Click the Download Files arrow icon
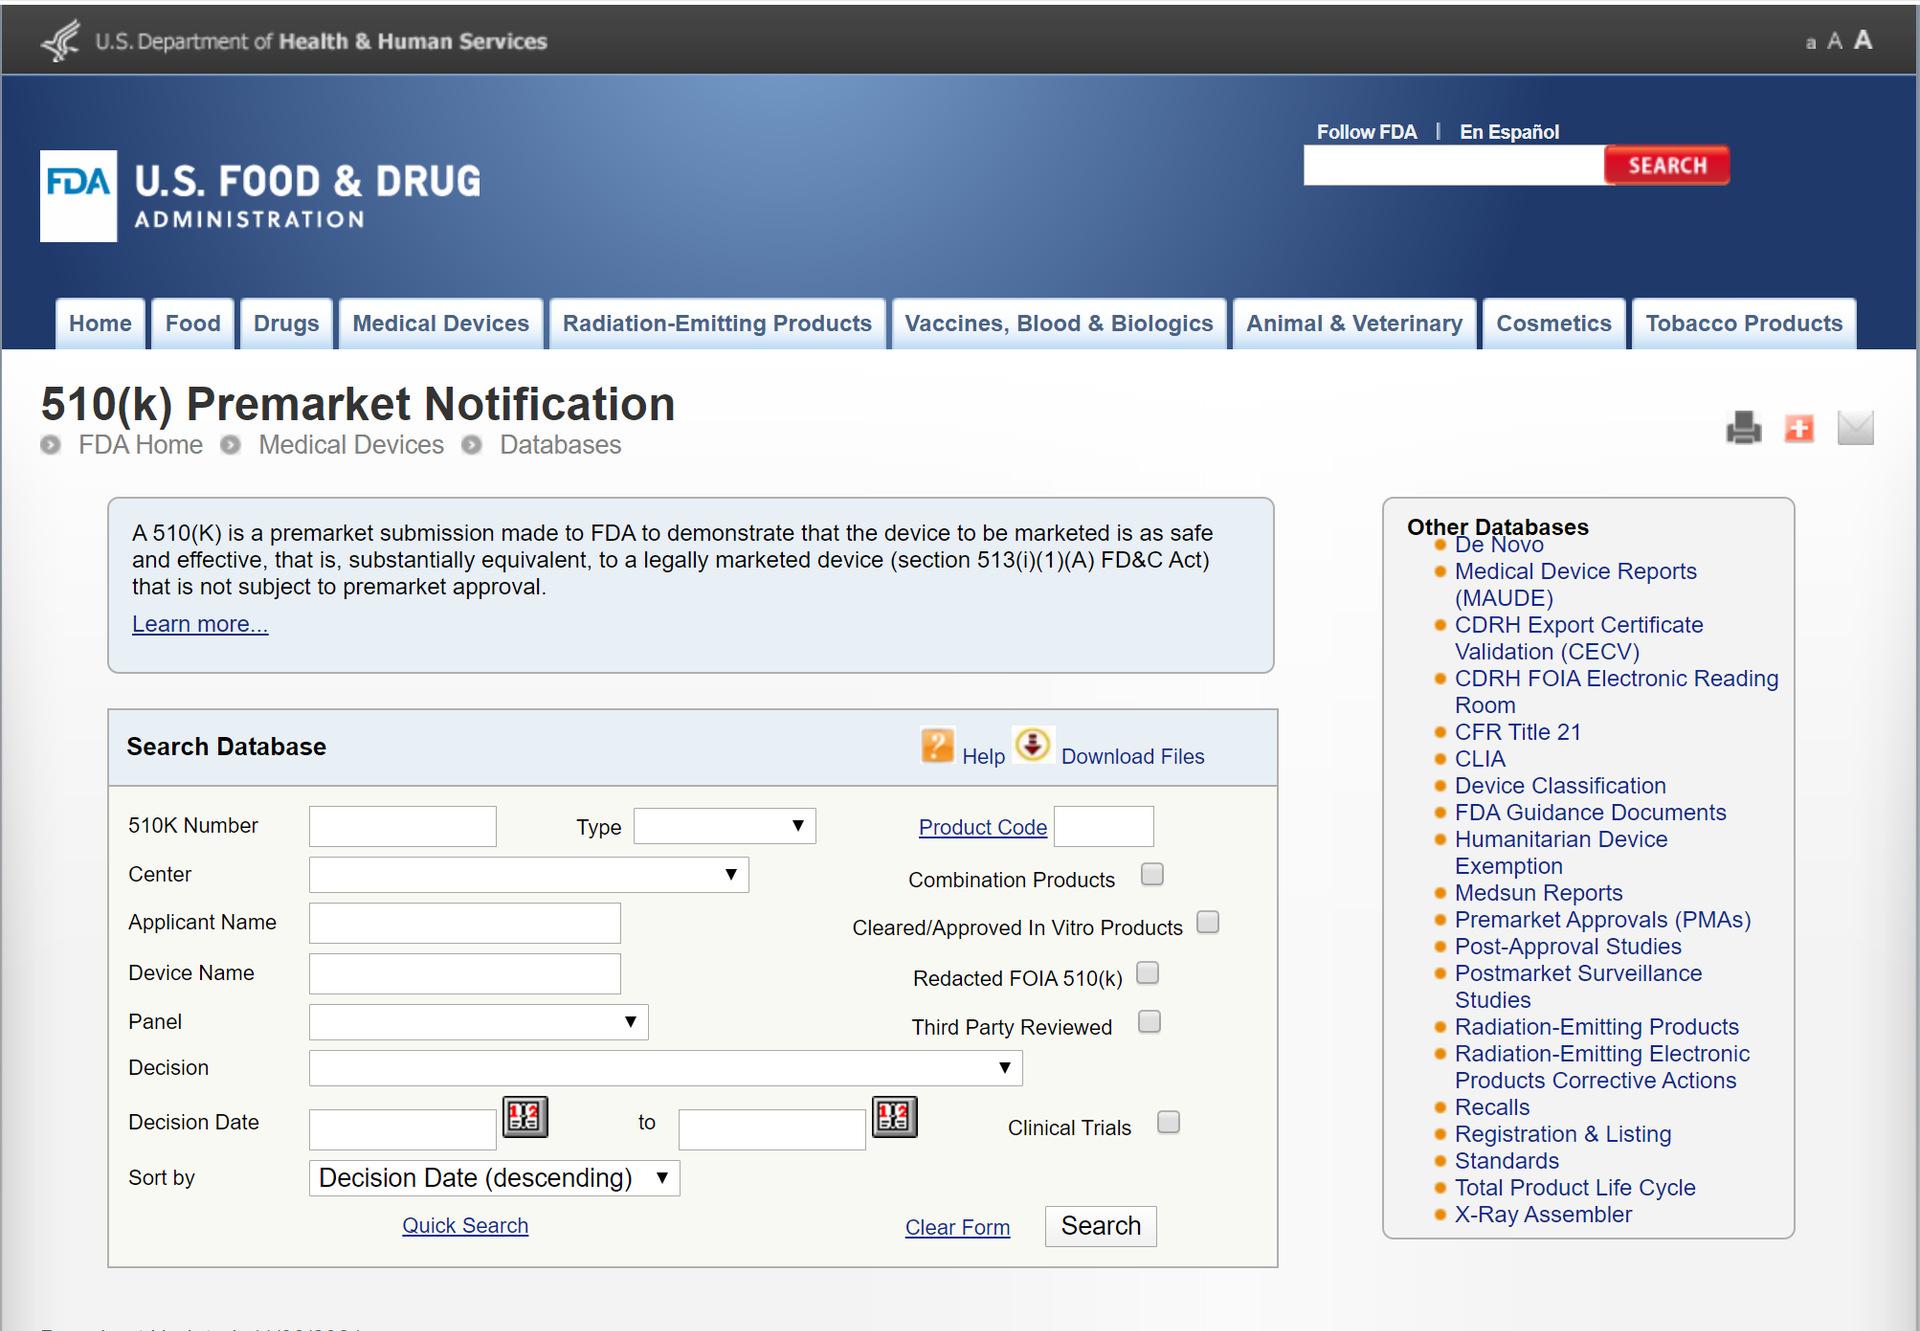This screenshot has height=1331, width=1920. (x=1032, y=745)
